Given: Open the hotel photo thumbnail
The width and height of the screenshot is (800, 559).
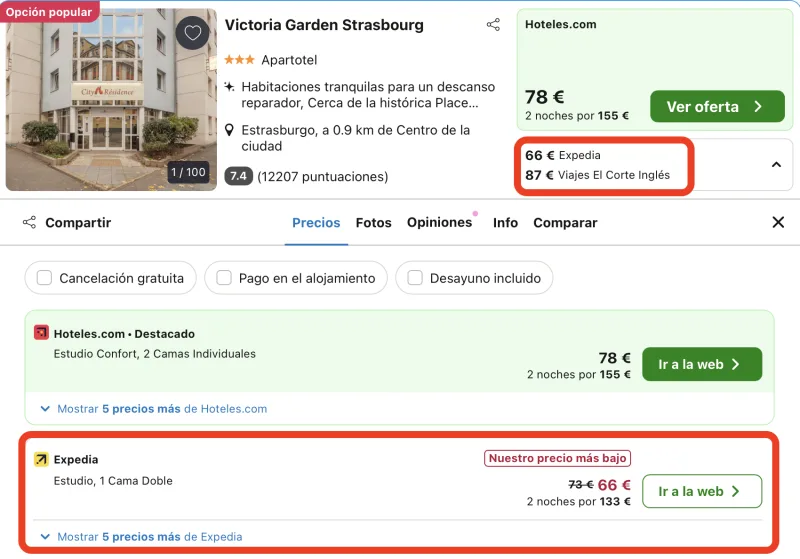Looking at the screenshot, I should (x=111, y=99).
